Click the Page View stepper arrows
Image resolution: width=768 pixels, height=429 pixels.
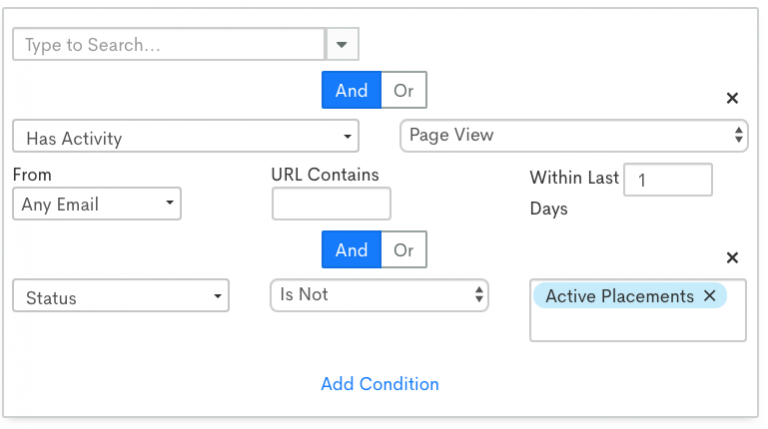(x=739, y=135)
